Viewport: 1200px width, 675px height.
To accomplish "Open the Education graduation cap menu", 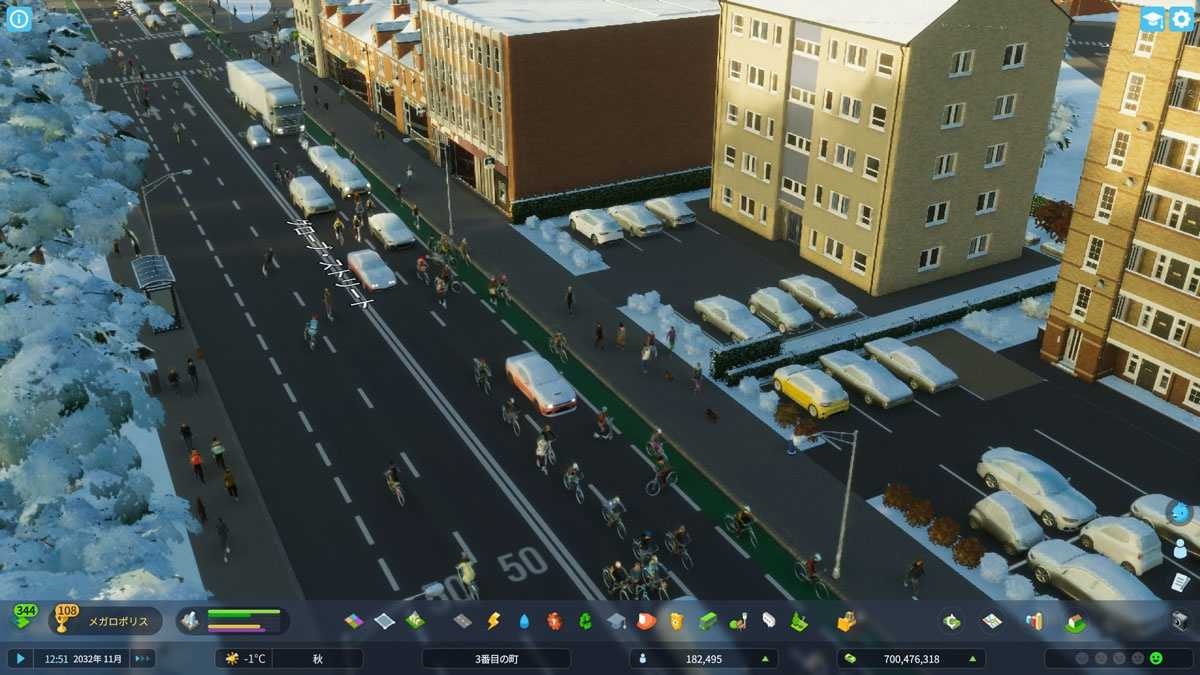I will pos(615,621).
